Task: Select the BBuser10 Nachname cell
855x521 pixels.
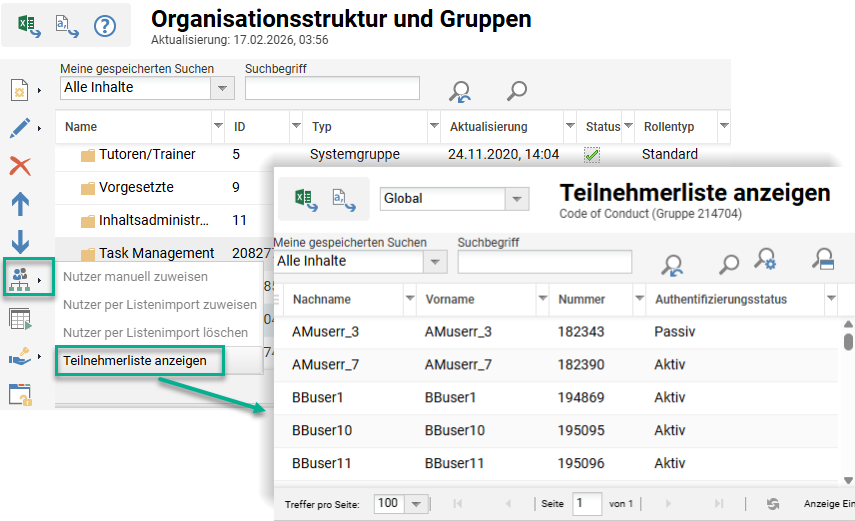Action: (322, 430)
